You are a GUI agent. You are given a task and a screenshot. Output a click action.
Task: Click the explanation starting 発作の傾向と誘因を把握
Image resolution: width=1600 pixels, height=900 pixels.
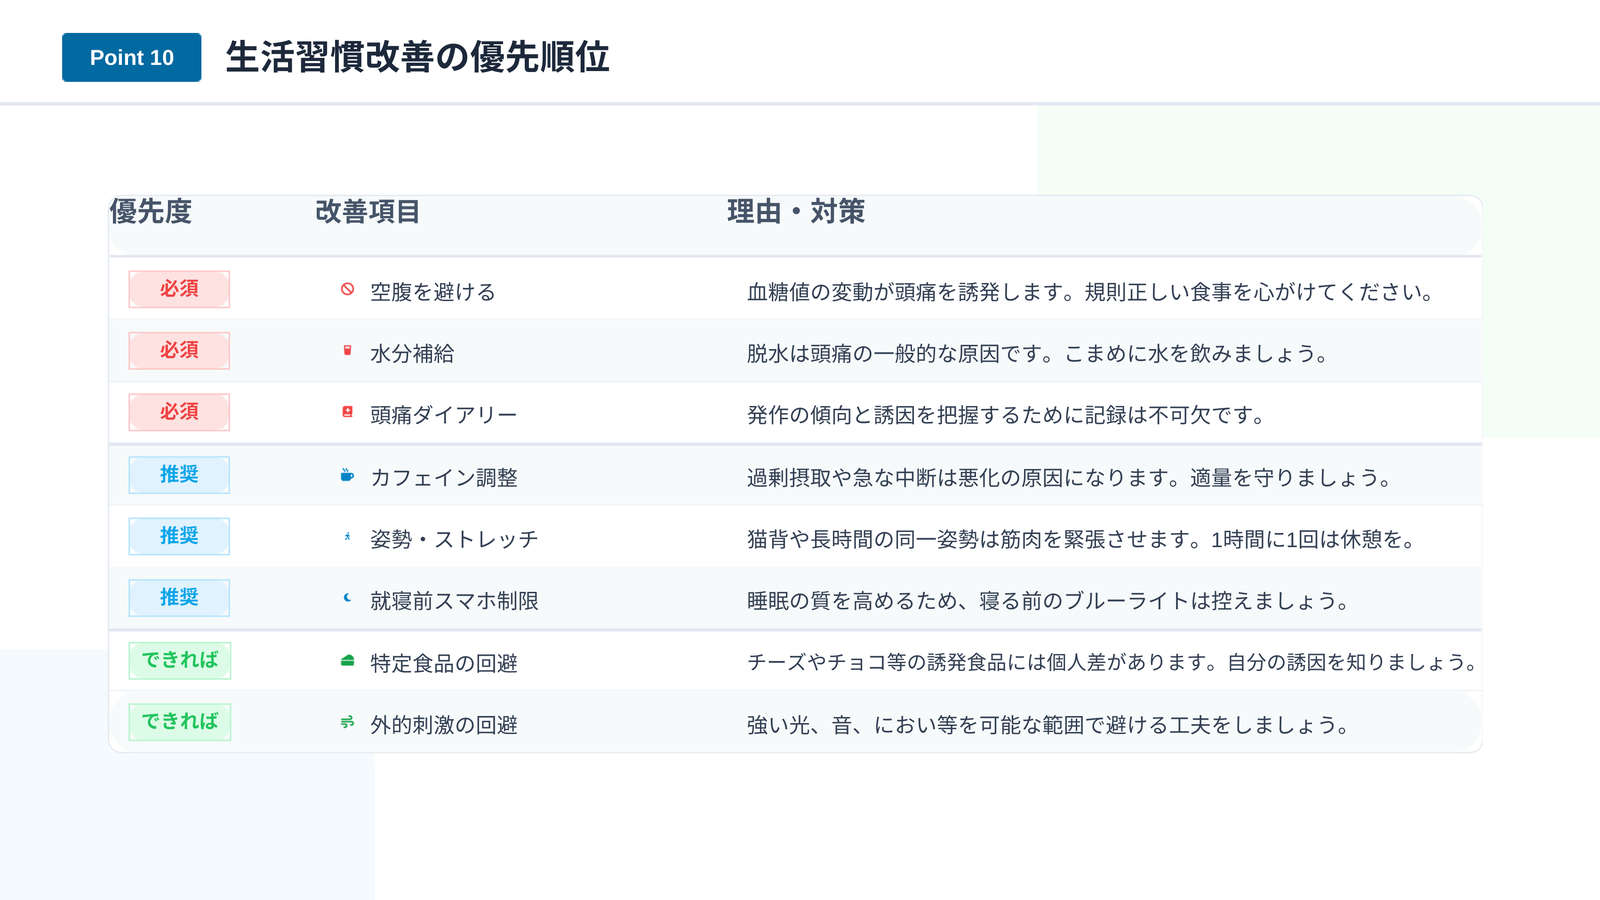pyautogui.click(x=1007, y=415)
